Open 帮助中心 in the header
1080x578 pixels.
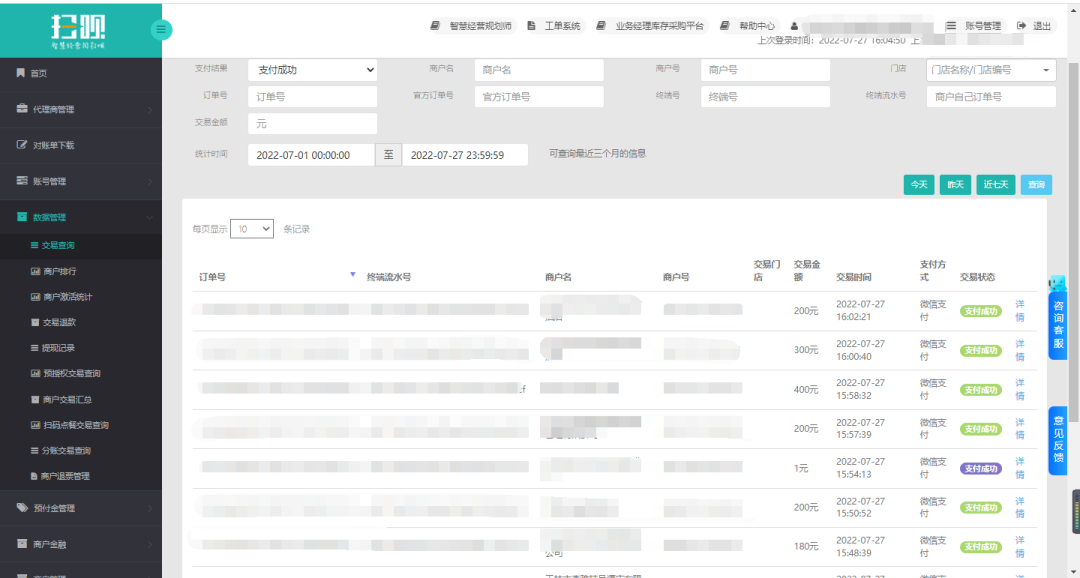tap(748, 26)
